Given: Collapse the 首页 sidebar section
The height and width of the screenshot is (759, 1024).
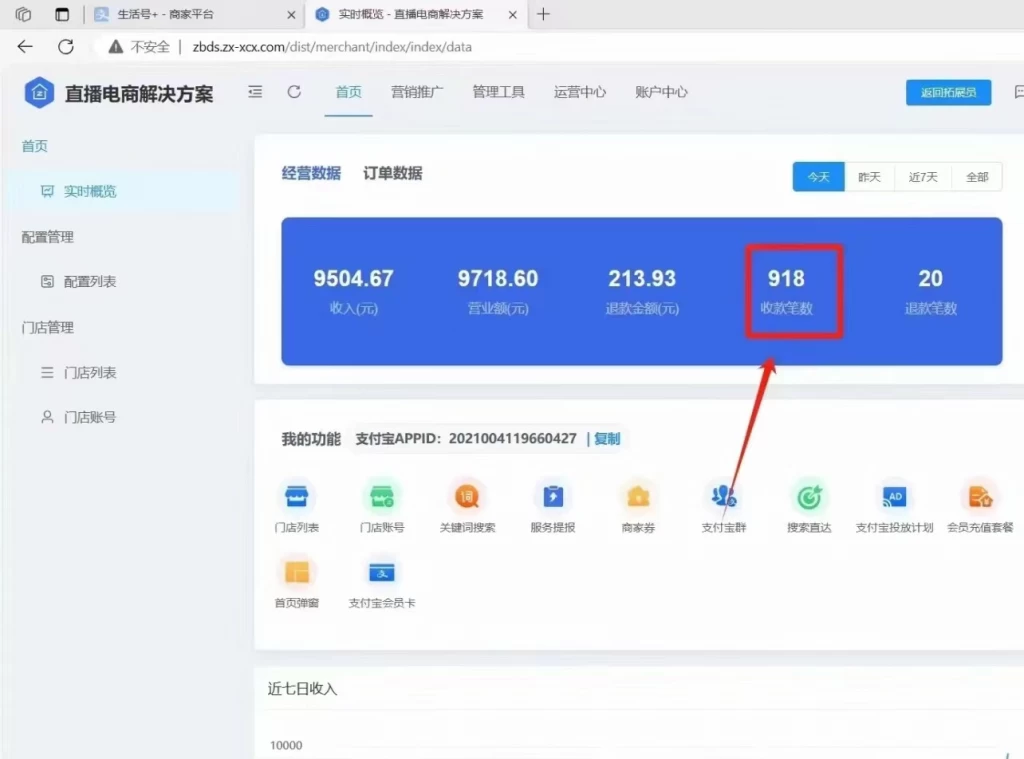Looking at the screenshot, I should pos(34,145).
